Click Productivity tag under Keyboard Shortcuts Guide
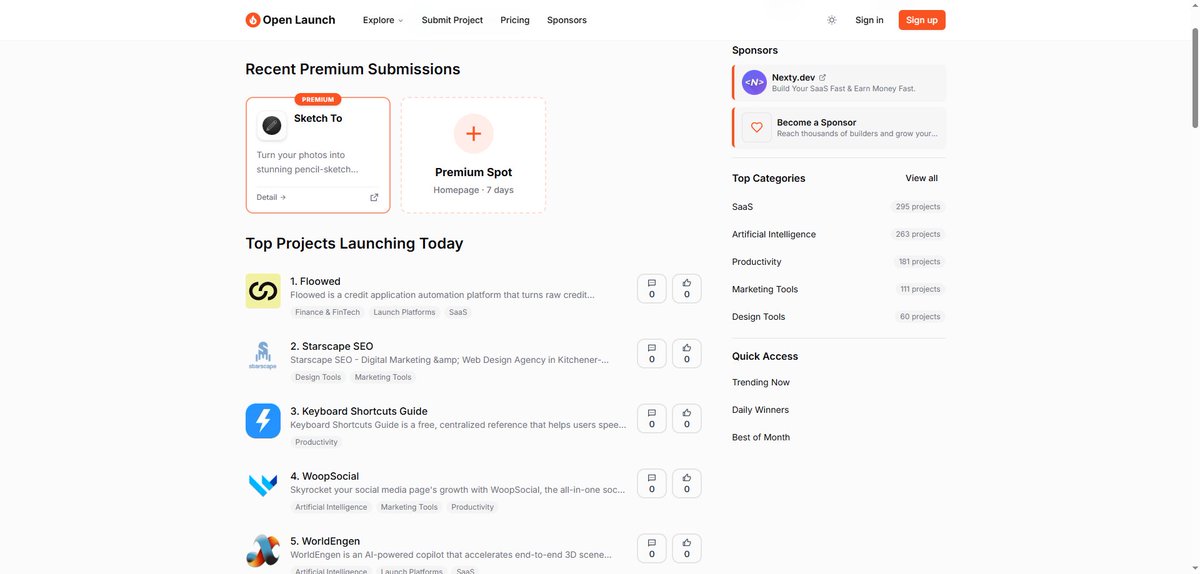The height and width of the screenshot is (574, 1200). [317, 442]
